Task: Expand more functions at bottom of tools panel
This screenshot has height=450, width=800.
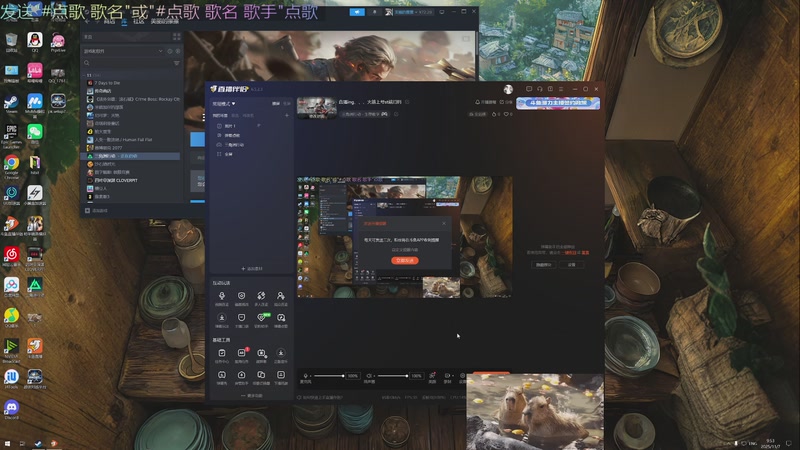Action: coord(252,395)
